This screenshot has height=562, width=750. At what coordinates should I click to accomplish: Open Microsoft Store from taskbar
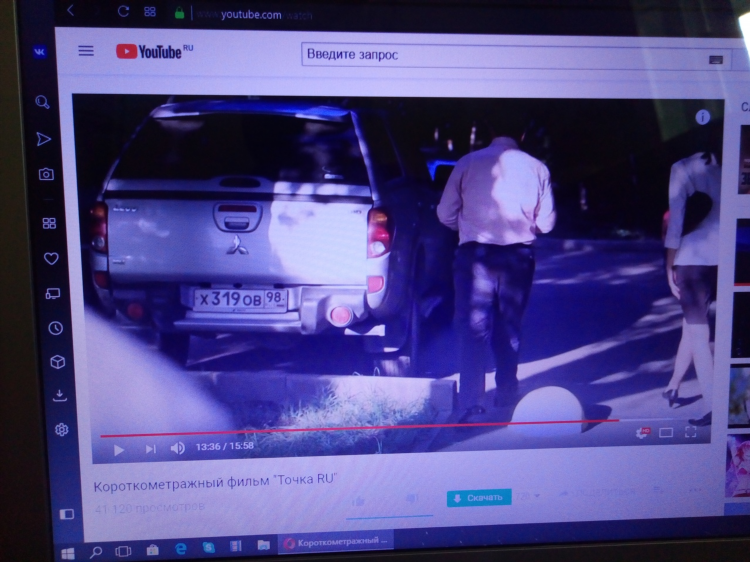click(x=153, y=550)
